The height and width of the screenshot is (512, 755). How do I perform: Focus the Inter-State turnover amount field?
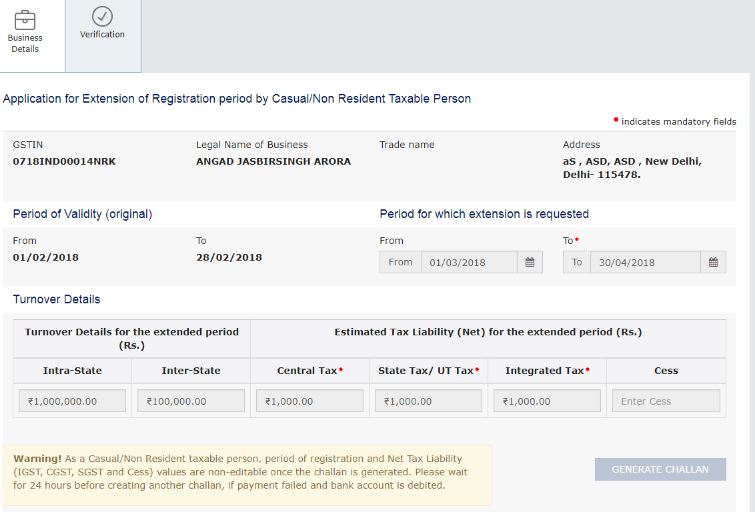pos(191,401)
